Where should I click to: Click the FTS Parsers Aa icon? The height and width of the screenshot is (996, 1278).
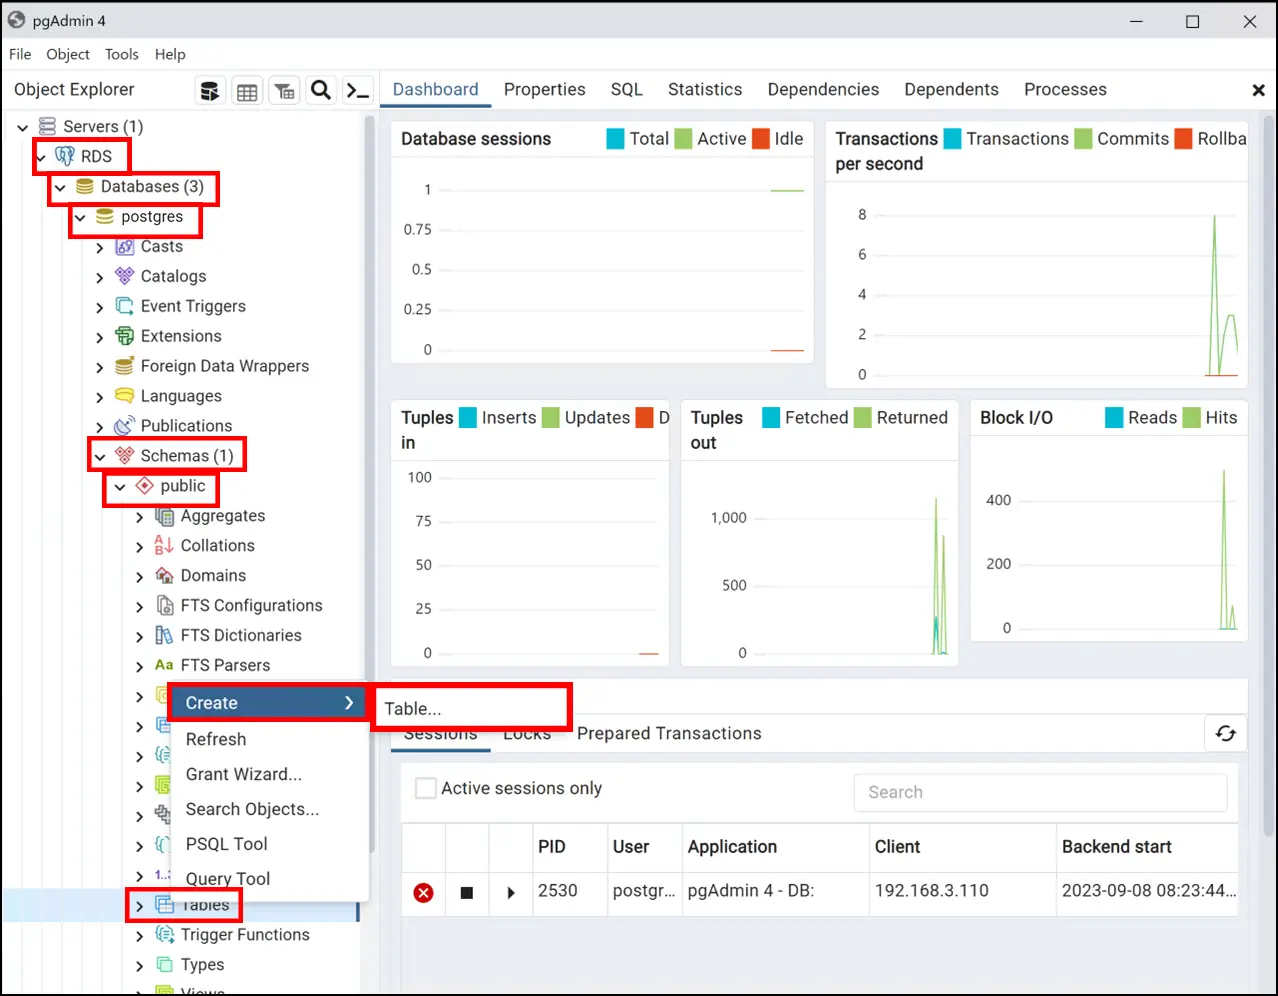click(x=165, y=665)
